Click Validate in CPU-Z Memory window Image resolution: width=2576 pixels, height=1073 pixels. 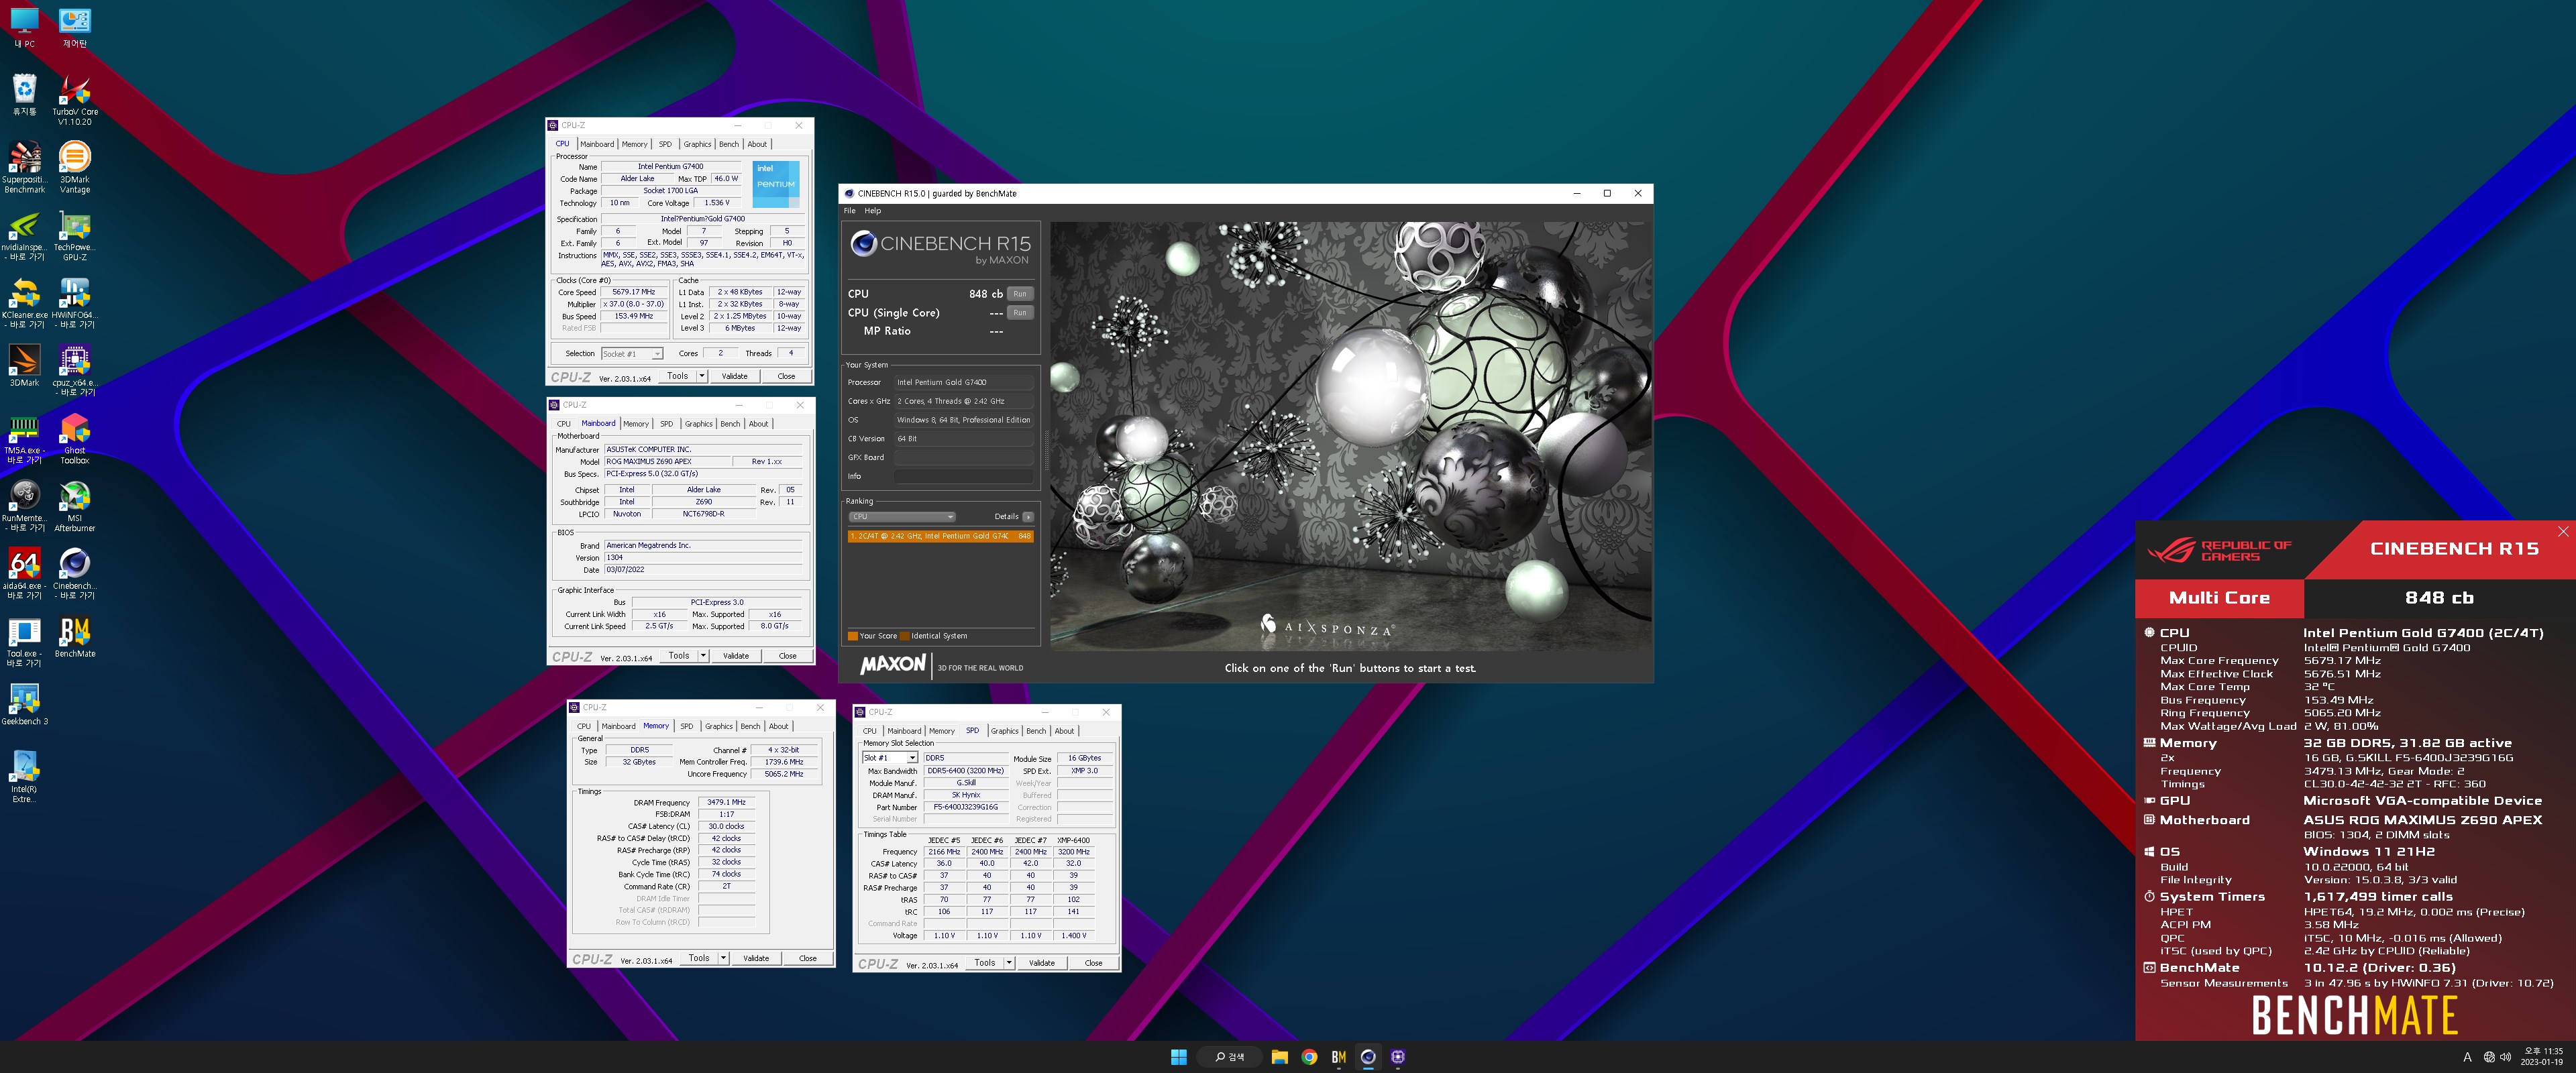(756, 958)
